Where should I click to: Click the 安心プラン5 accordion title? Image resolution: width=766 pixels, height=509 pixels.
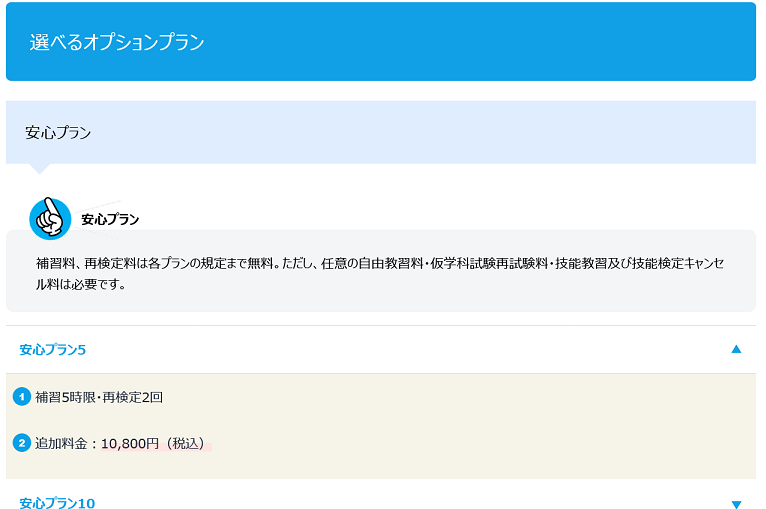(x=53, y=349)
